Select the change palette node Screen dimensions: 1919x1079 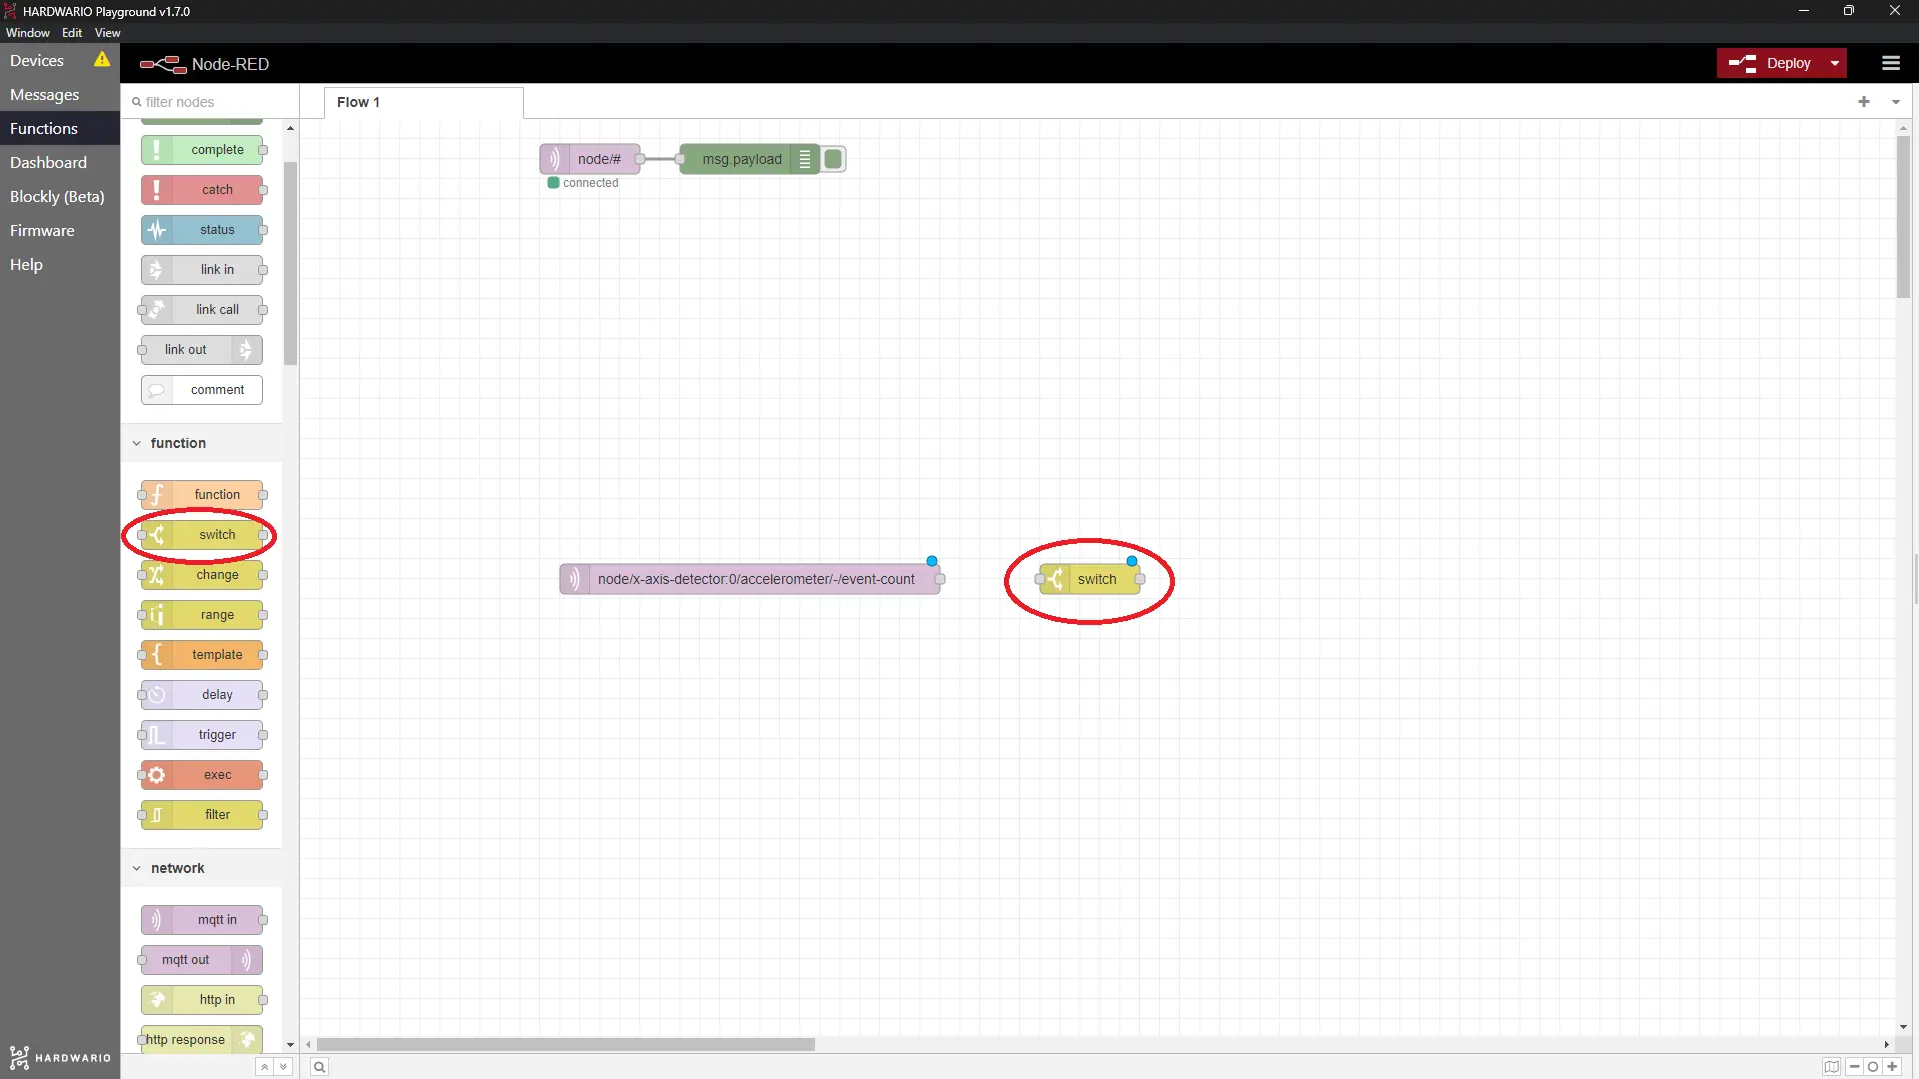pyautogui.click(x=202, y=575)
